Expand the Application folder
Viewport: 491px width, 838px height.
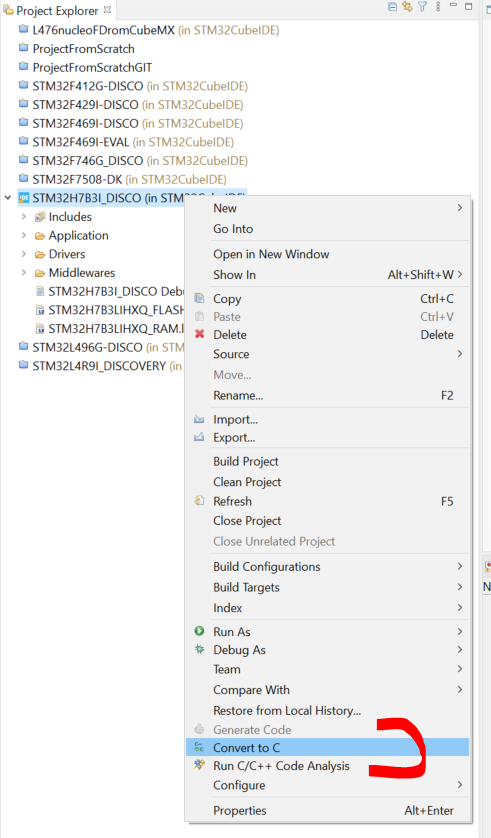pyautogui.click(x=24, y=235)
